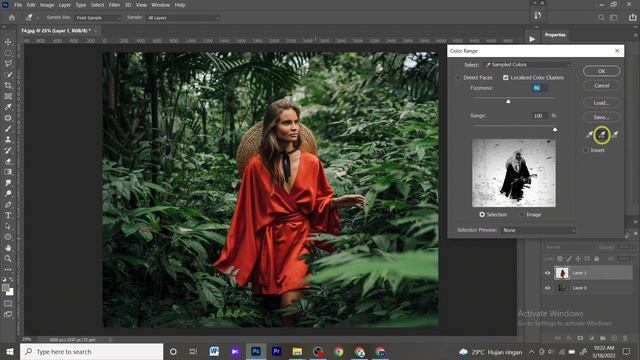
Task: Click the Range value field
Action: point(540,116)
